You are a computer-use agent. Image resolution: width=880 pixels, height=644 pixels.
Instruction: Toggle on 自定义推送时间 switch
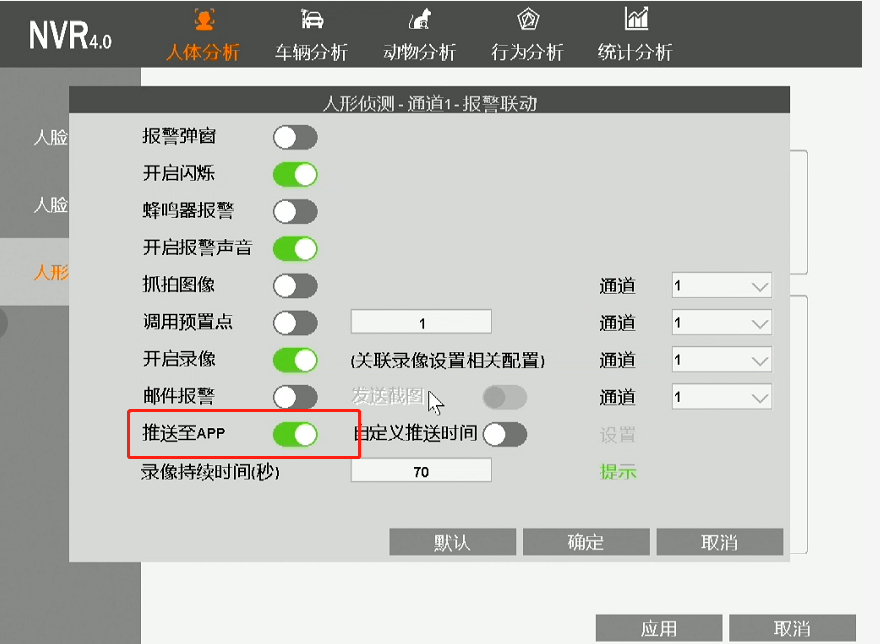pyautogui.click(x=504, y=434)
